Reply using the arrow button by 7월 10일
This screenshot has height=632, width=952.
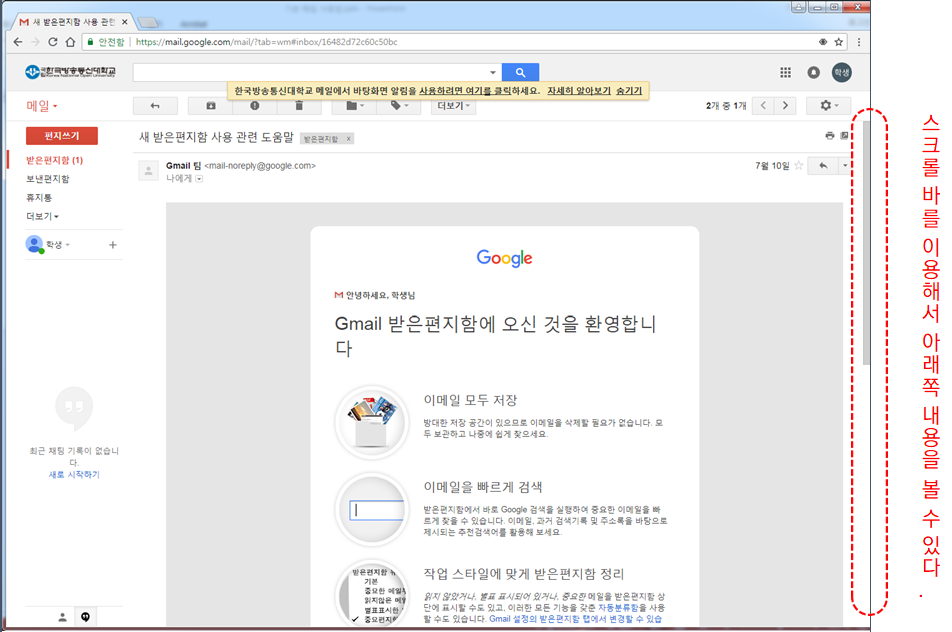point(823,166)
